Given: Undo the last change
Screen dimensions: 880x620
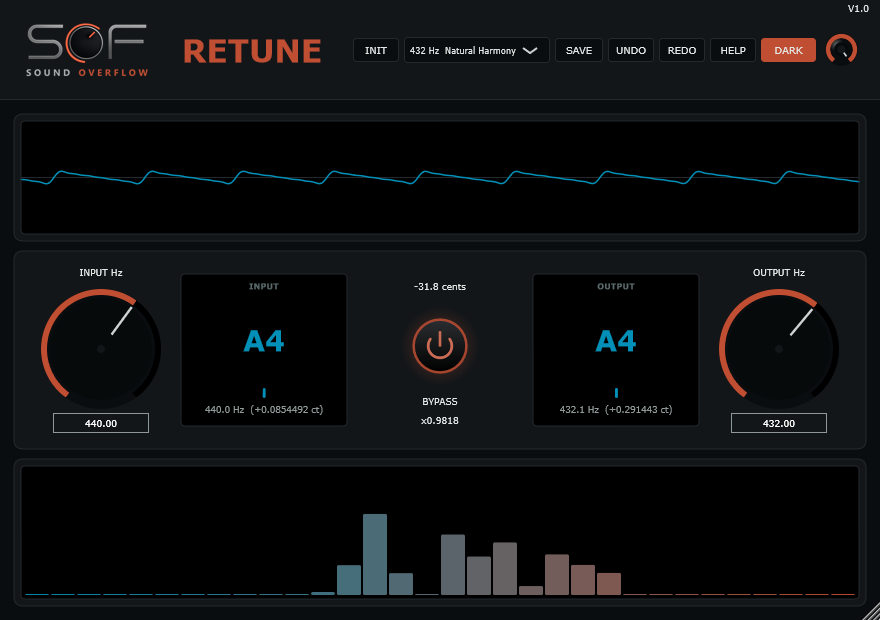Looking at the screenshot, I should (631, 50).
